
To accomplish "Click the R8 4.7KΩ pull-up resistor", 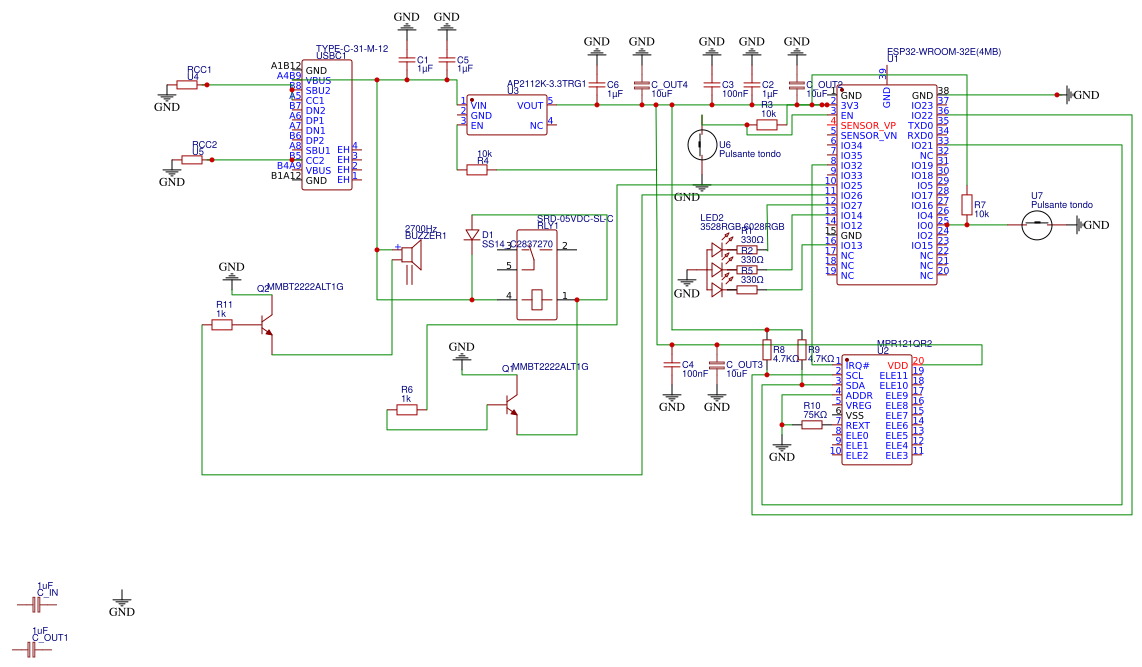I will coord(767,350).
